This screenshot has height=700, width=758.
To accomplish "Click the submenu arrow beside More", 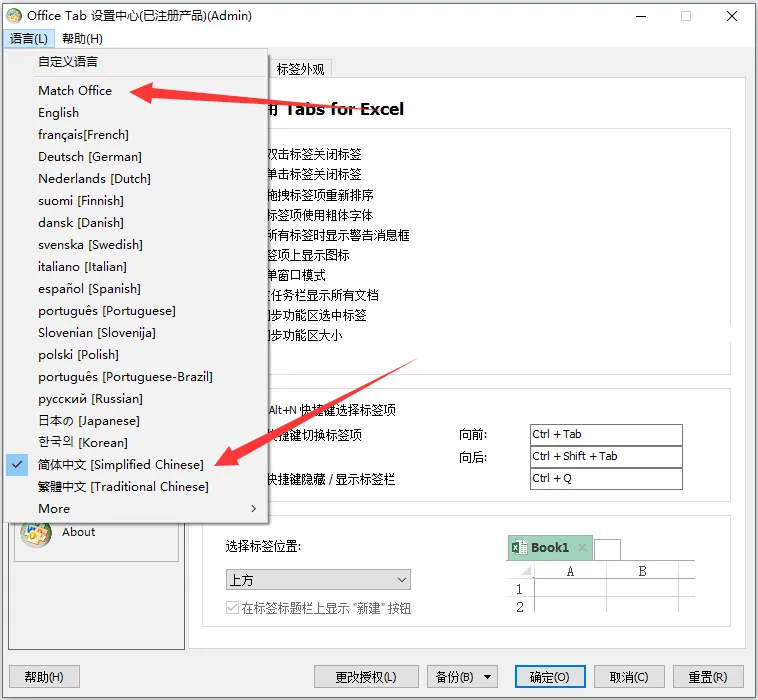I will (254, 509).
